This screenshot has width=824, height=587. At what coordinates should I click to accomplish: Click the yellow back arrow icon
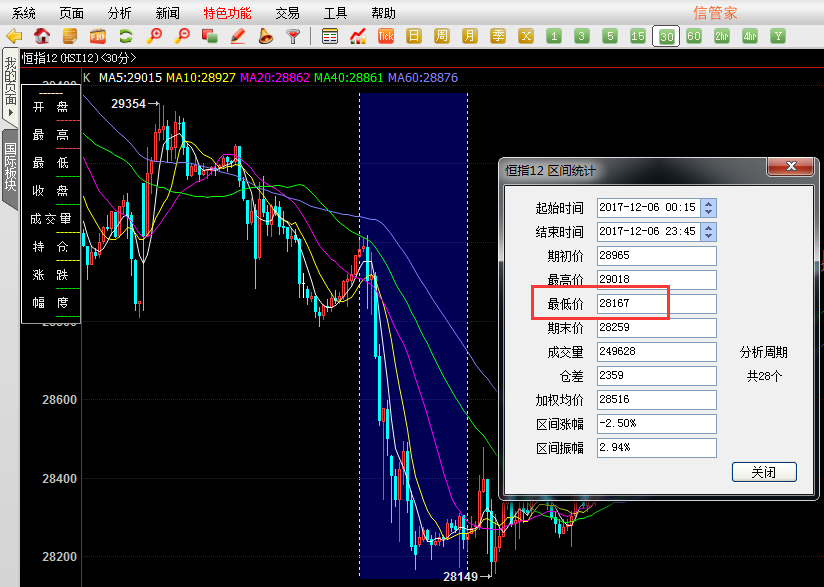pos(14,36)
